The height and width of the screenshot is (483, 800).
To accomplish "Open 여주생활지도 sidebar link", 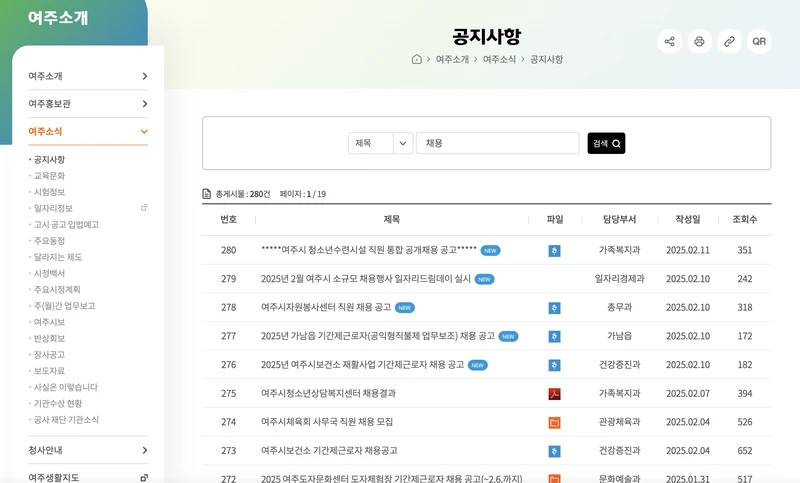I will (54, 477).
